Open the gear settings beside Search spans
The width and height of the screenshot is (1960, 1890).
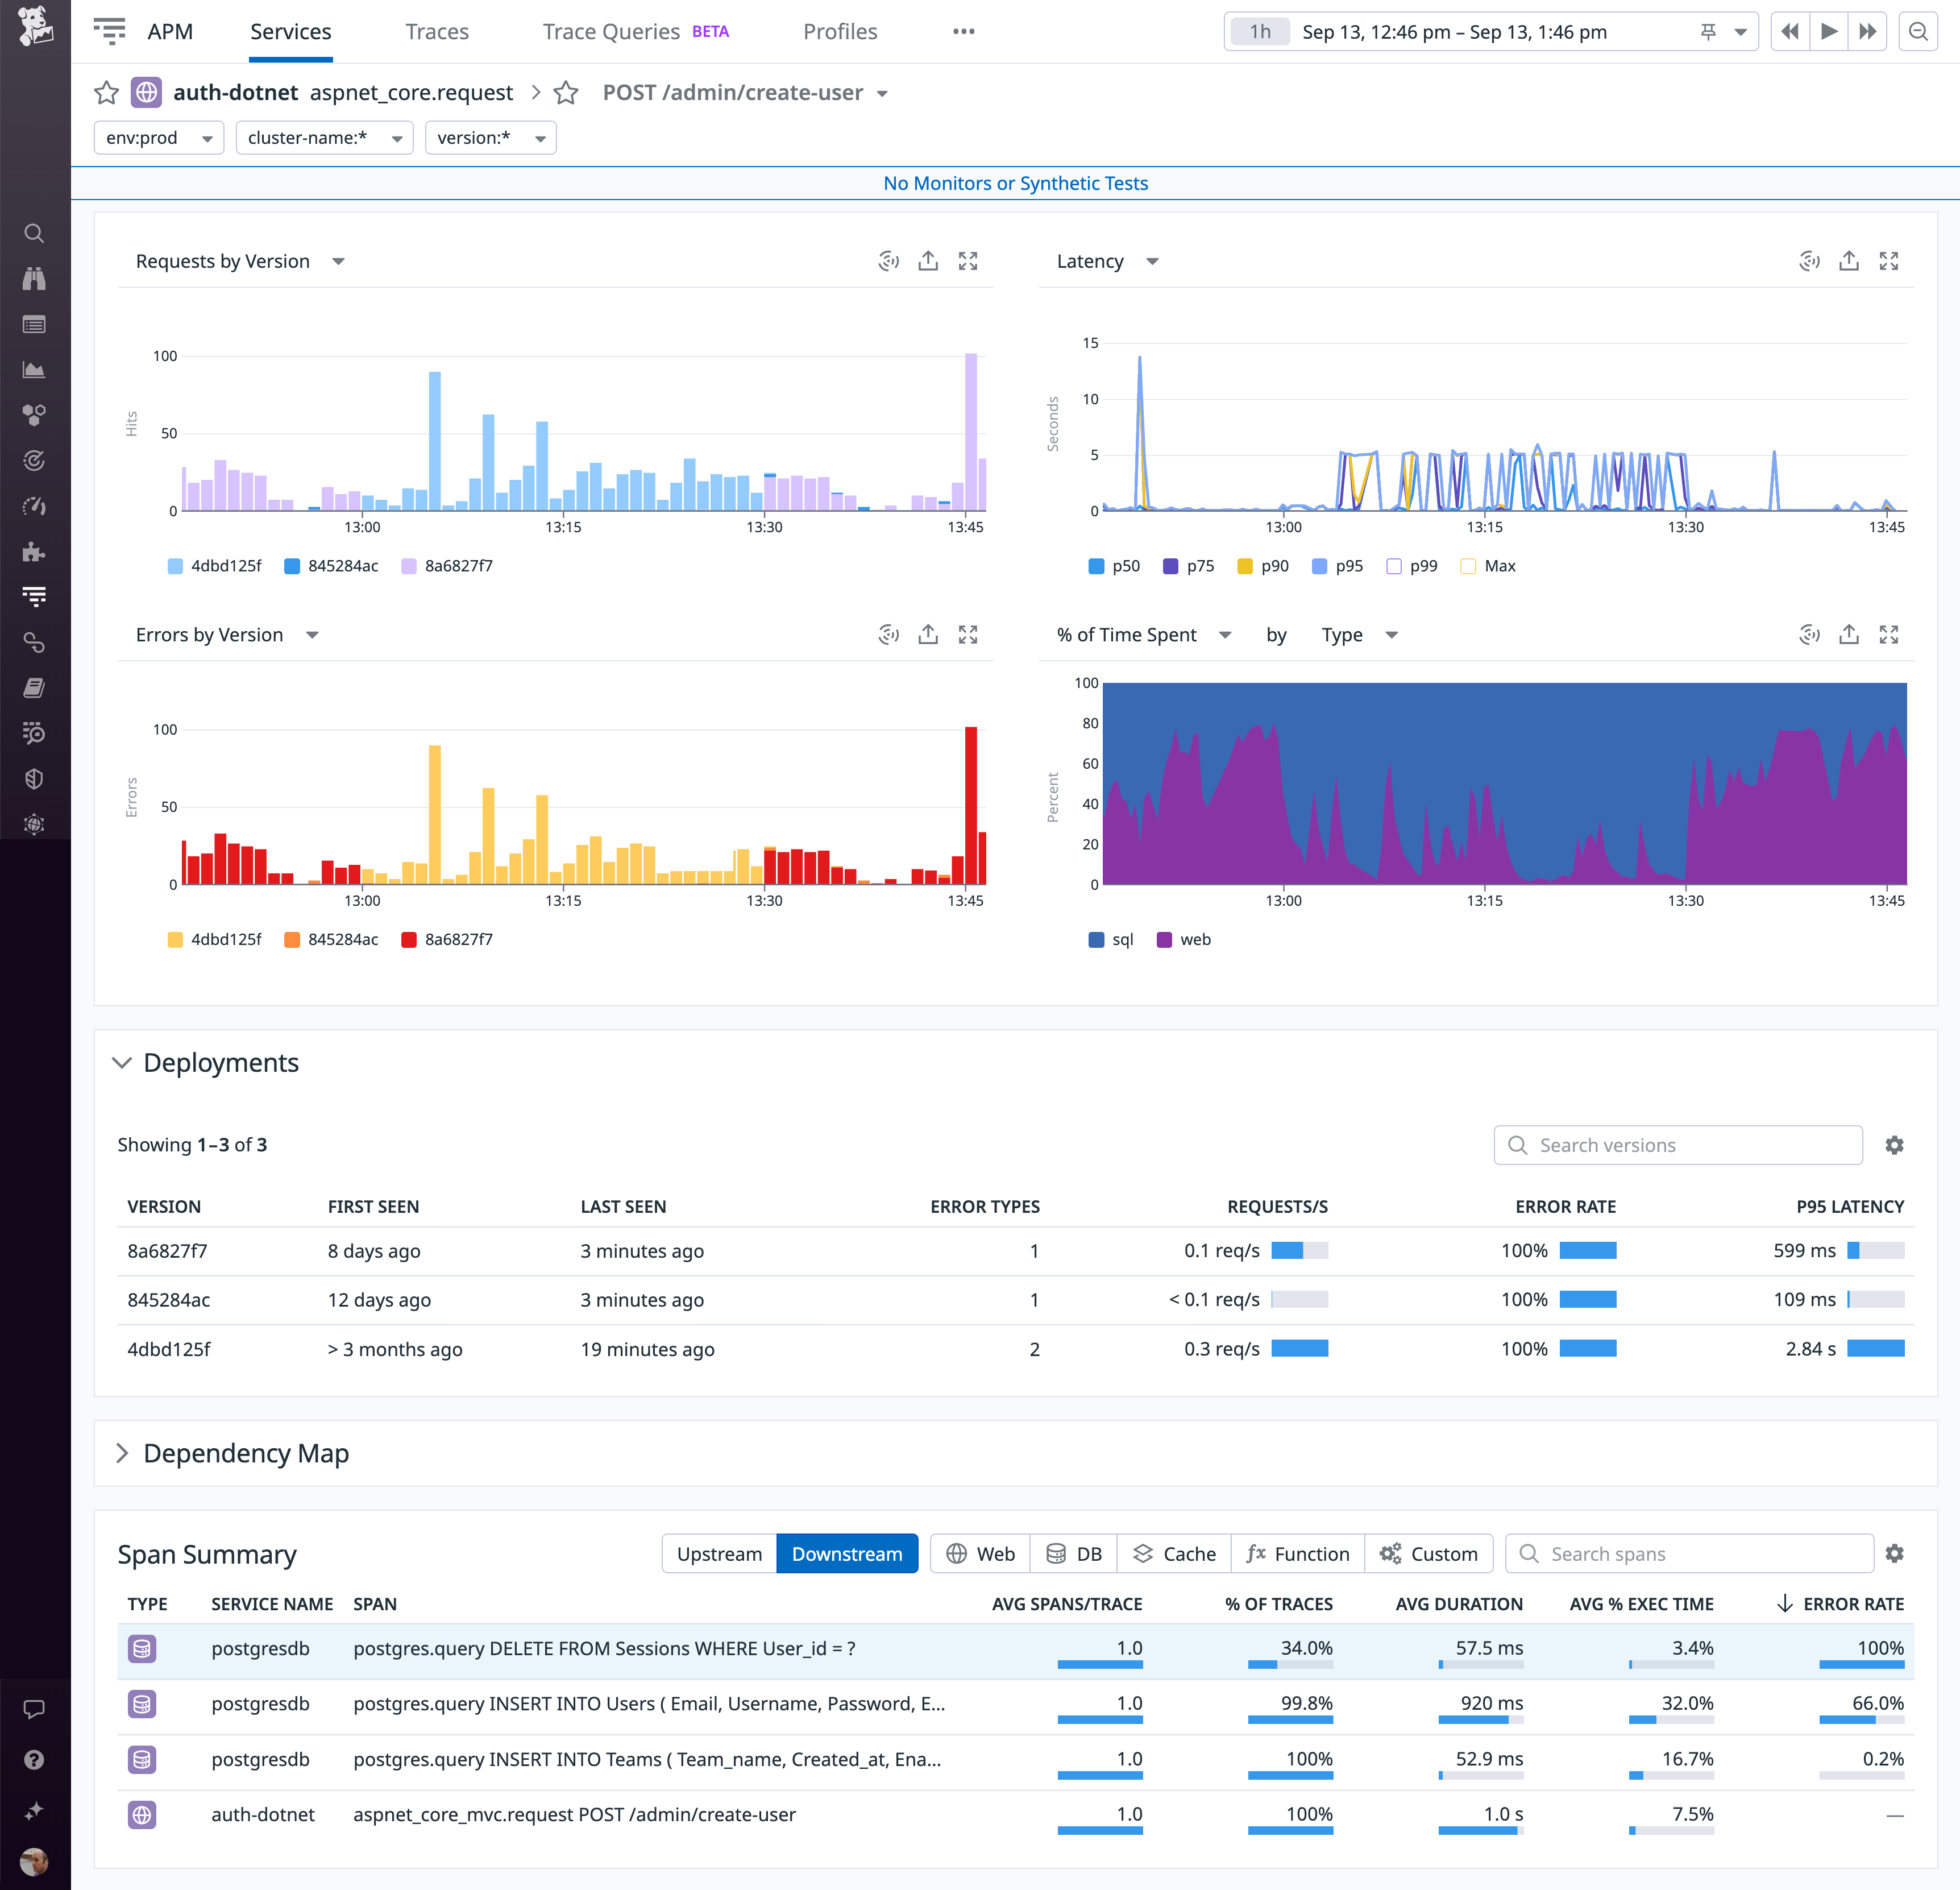[x=1895, y=1553]
